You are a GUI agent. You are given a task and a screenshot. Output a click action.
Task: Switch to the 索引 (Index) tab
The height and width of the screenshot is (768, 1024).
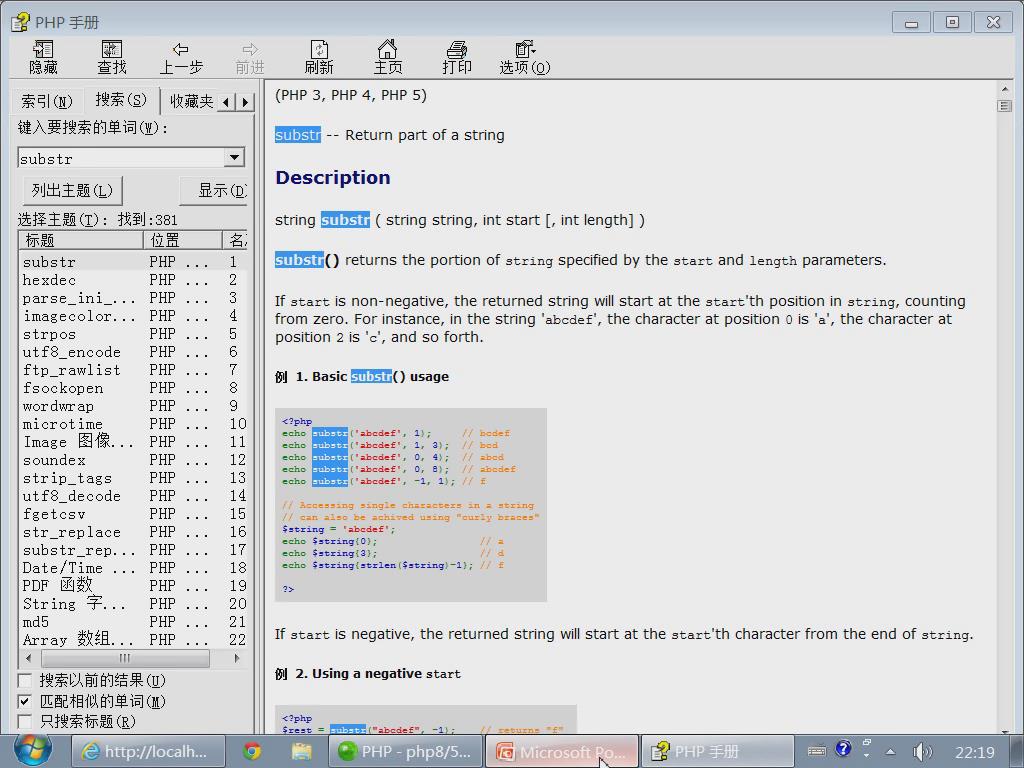pyautogui.click(x=46, y=101)
